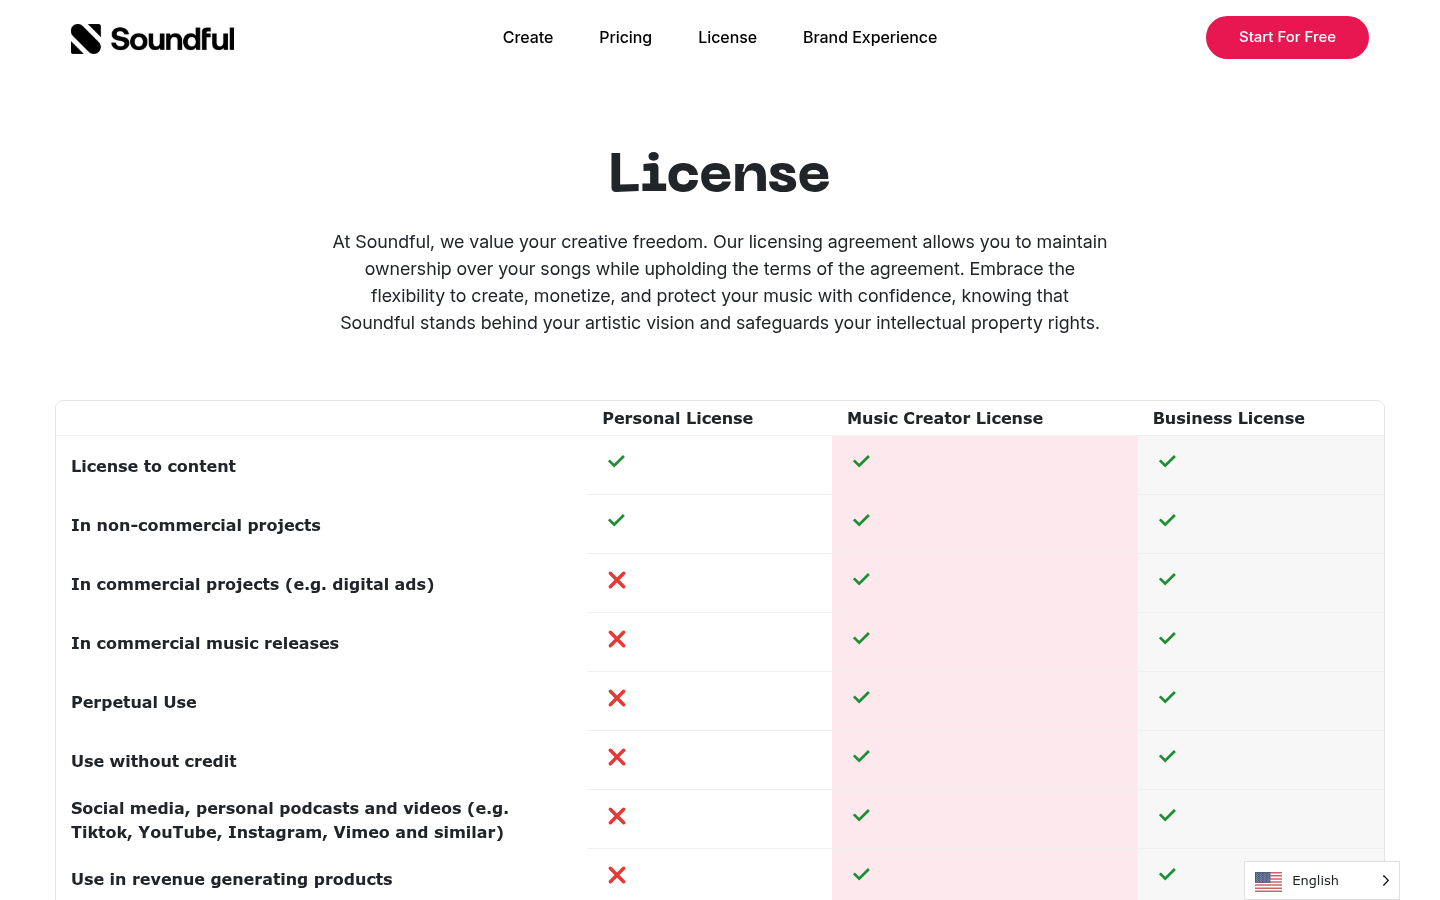Click Personal red X for Social media row
This screenshot has height=900, width=1440.
(617, 816)
